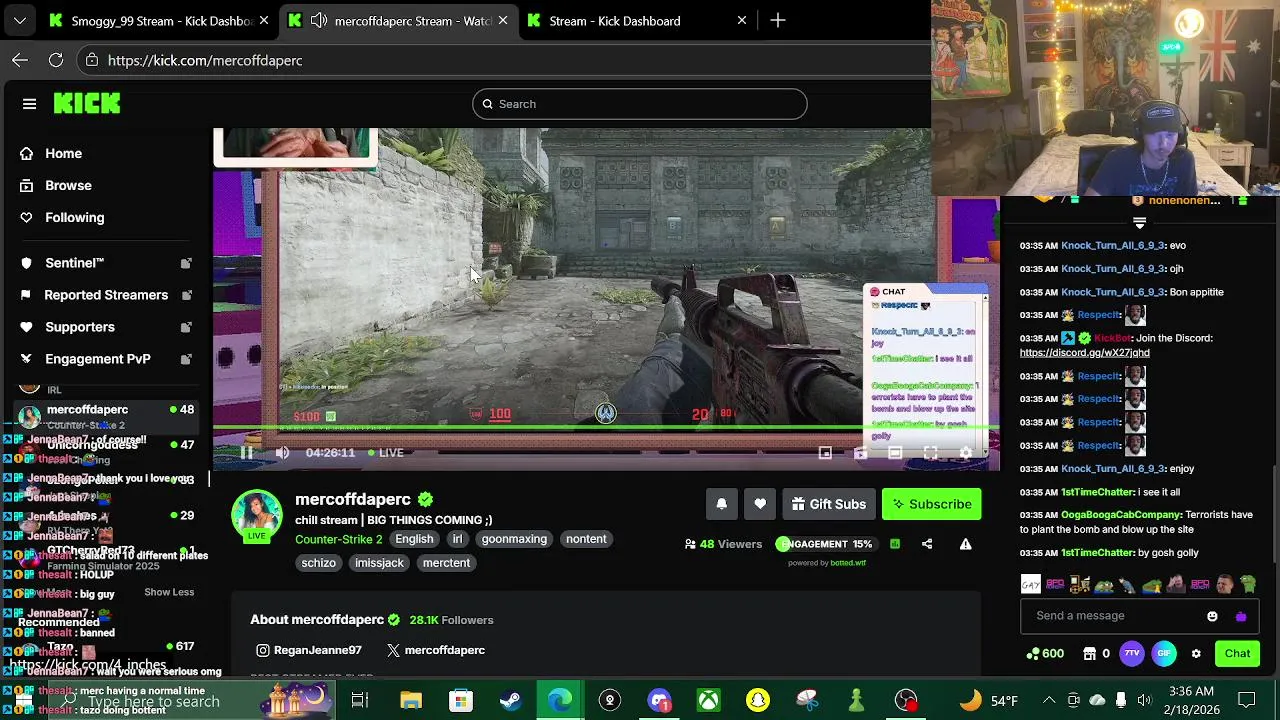Click the Gift Subs button
Screen dimensions: 1280x720
pyautogui.click(x=829, y=504)
